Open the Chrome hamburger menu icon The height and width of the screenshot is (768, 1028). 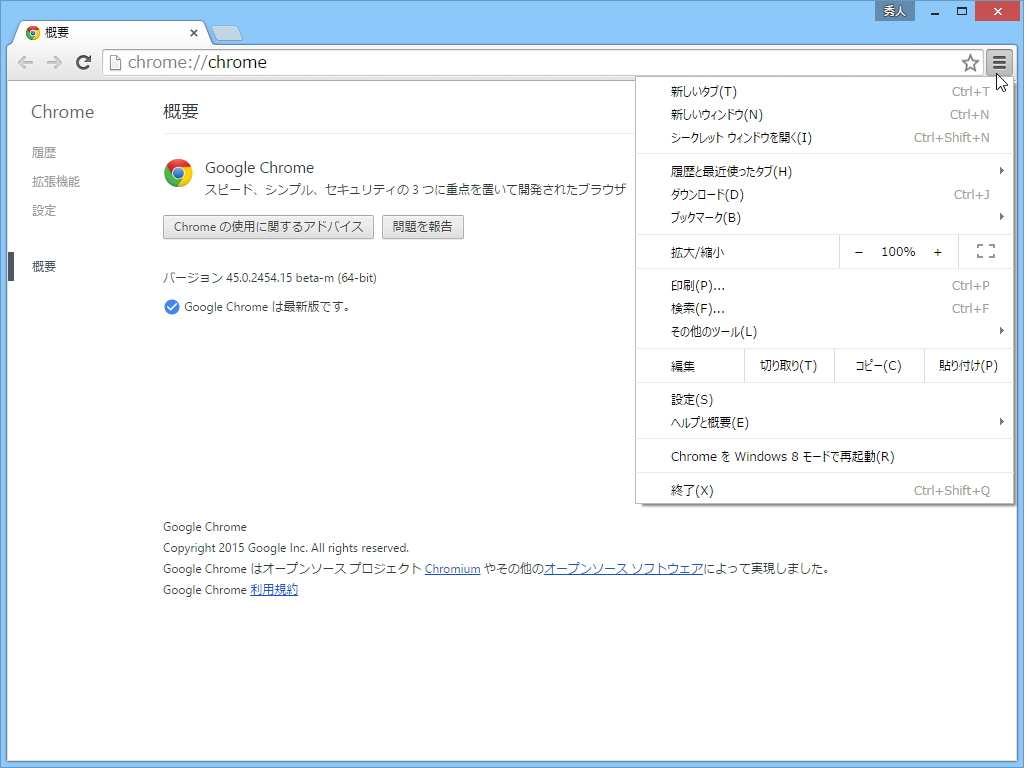(x=999, y=62)
